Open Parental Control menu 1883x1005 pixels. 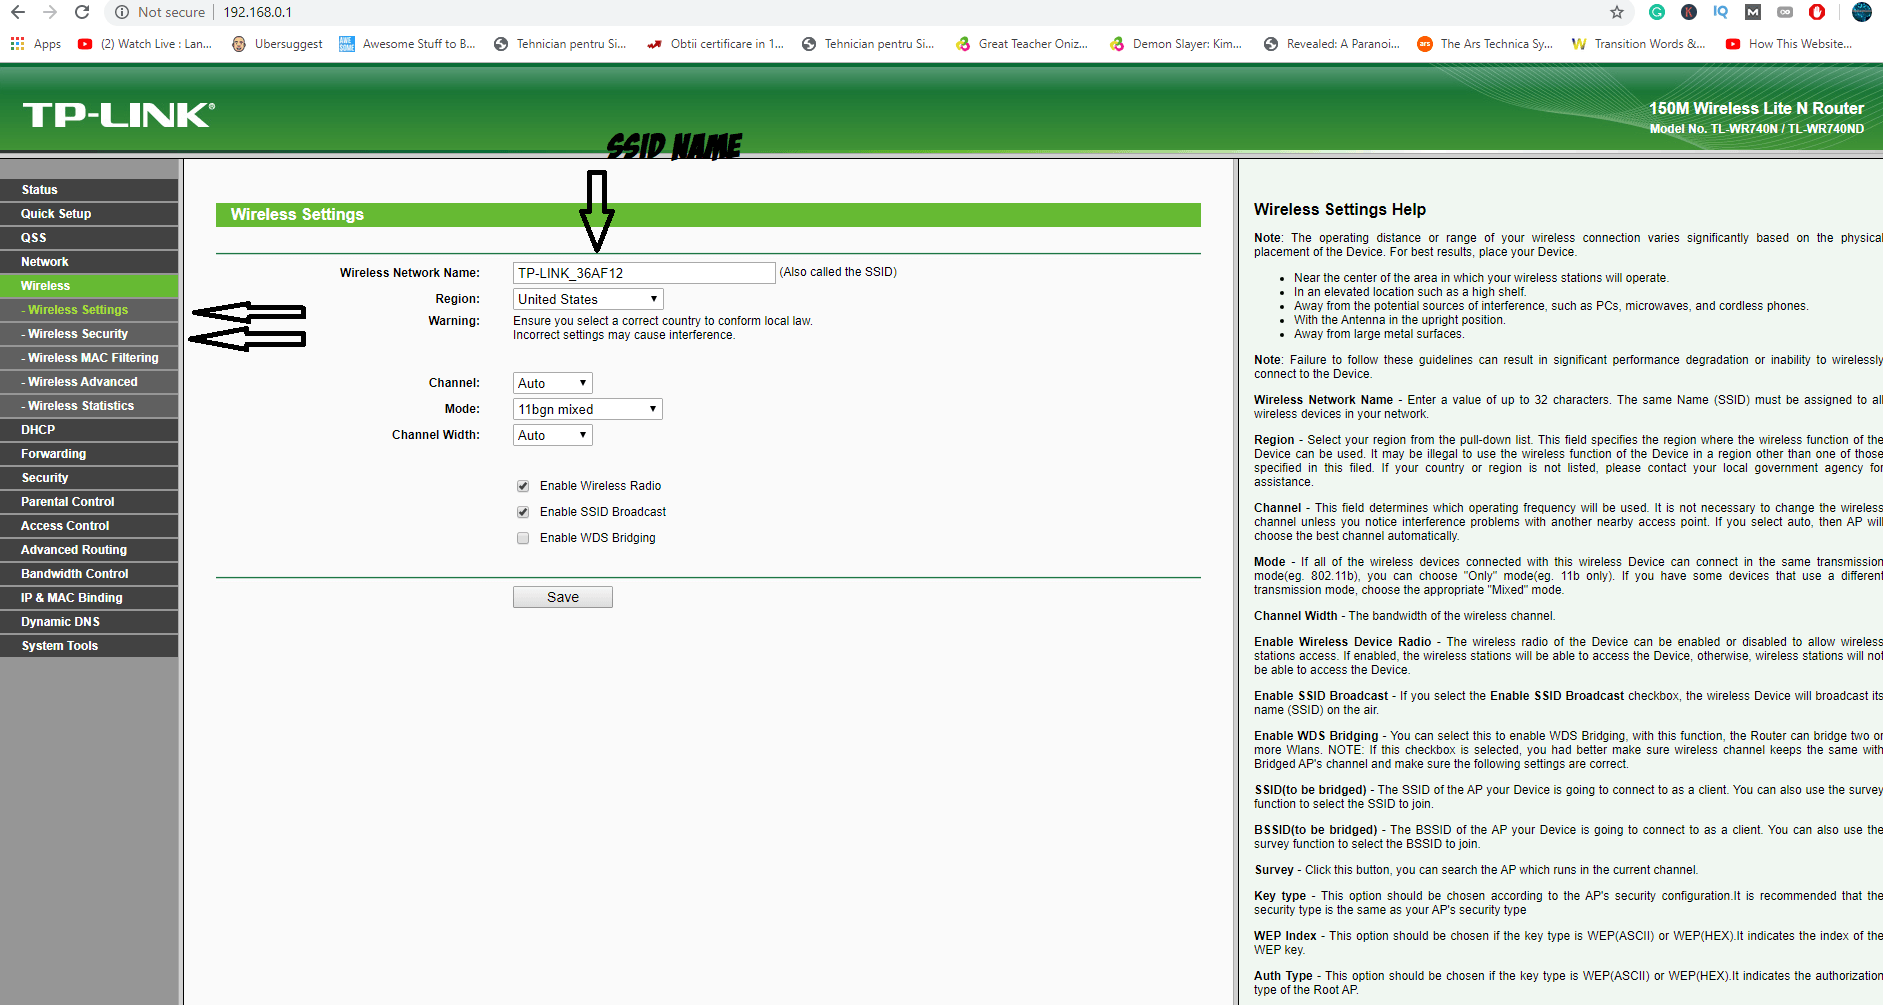click(x=89, y=502)
